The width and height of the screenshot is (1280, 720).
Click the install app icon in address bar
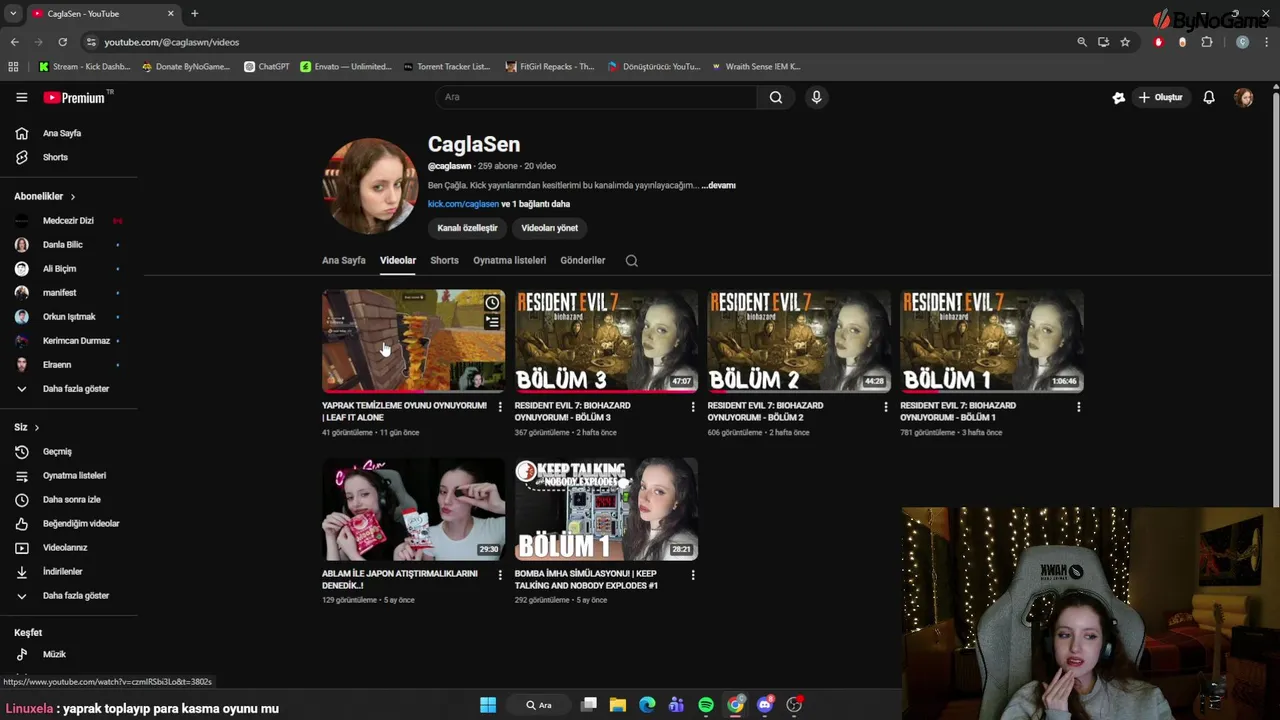(1103, 42)
